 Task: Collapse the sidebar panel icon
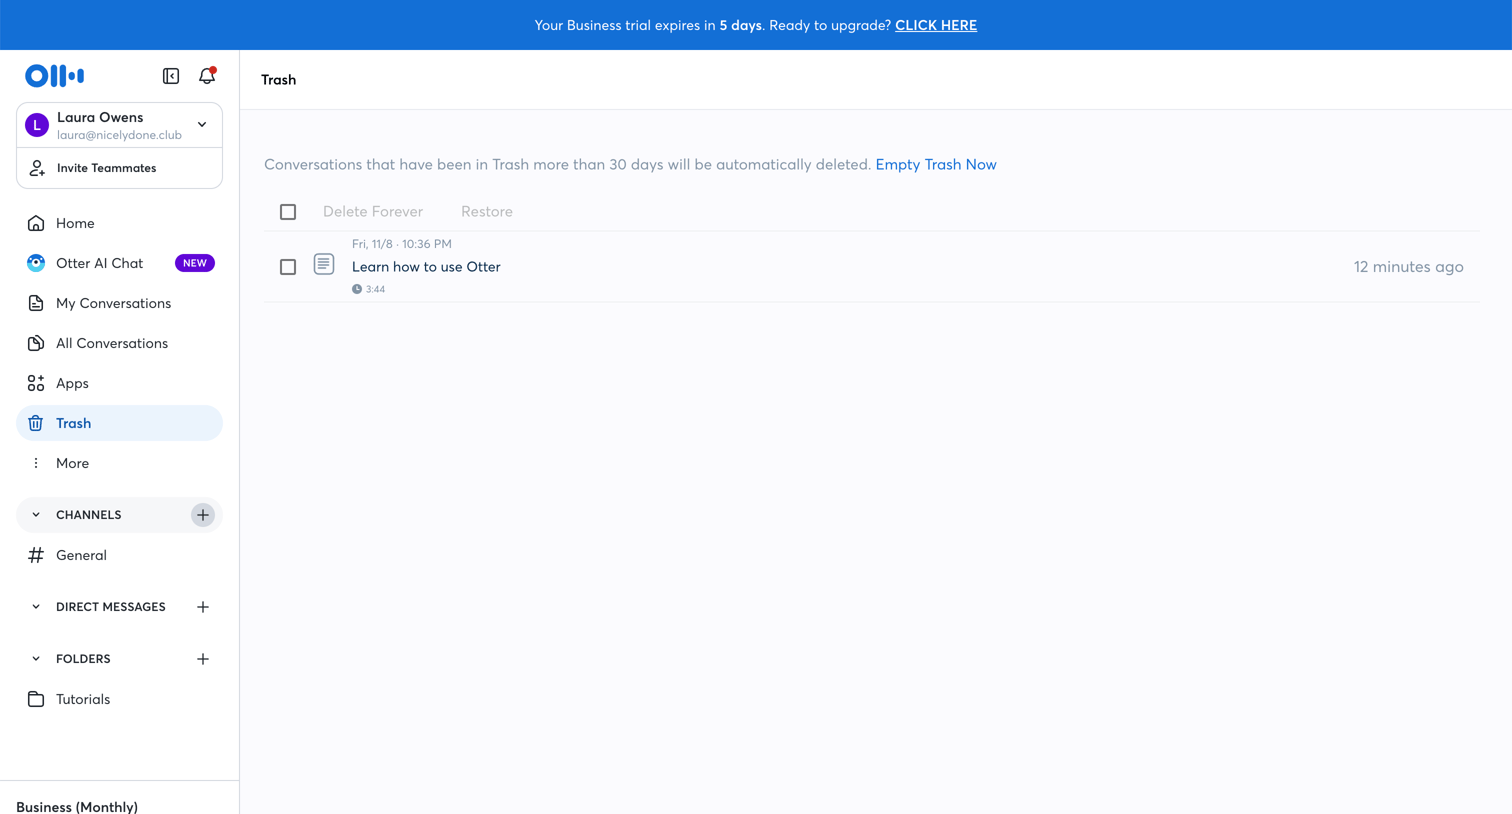click(x=171, y=76)
